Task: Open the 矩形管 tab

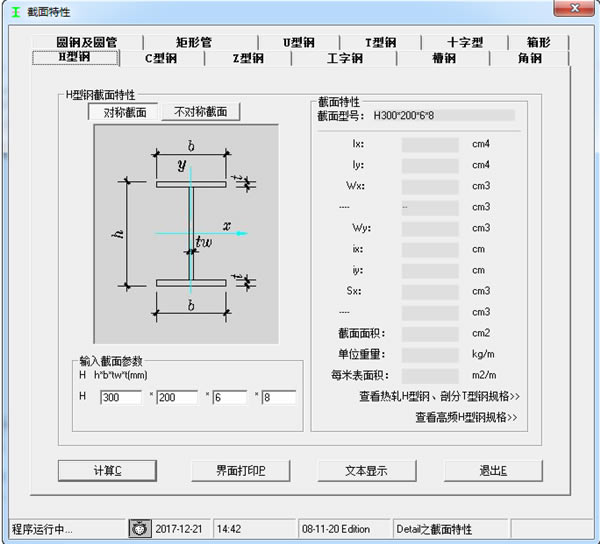Action: click(193, 43)
